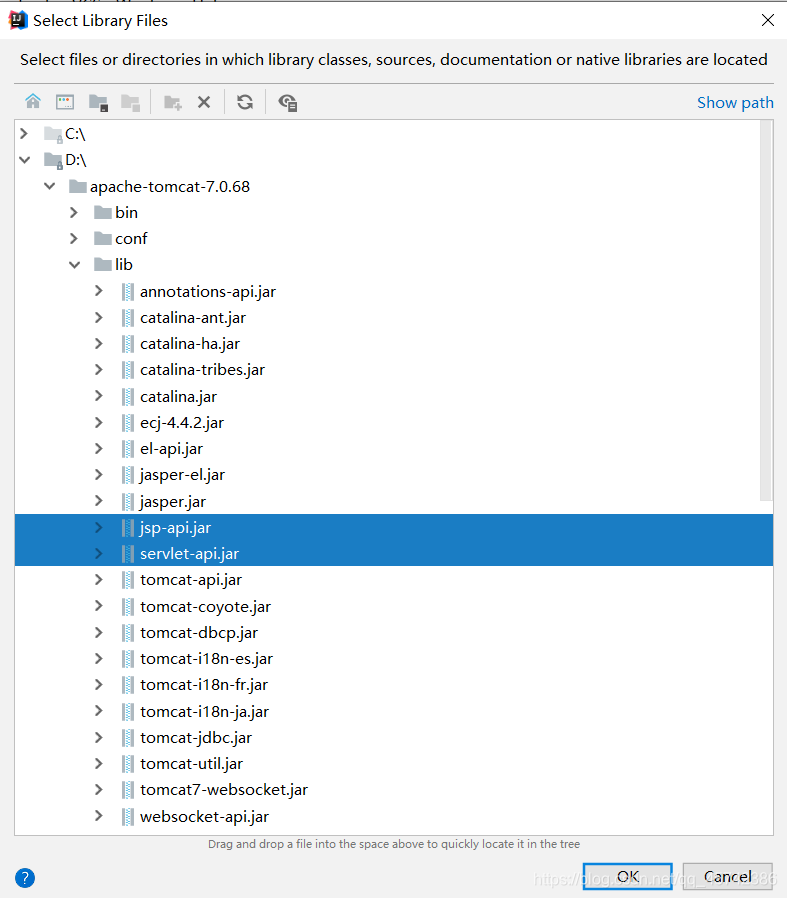787x898 pixels.
Task: Click the Help question mark button
Action: coord(25,878)
